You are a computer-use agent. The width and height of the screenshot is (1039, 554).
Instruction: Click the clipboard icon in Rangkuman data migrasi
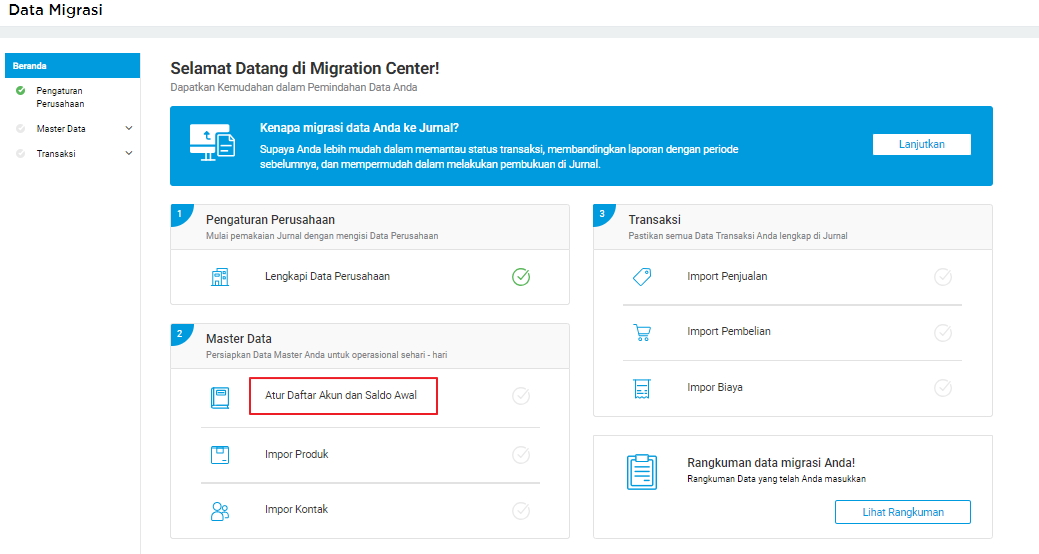click(x=641, y=472)
